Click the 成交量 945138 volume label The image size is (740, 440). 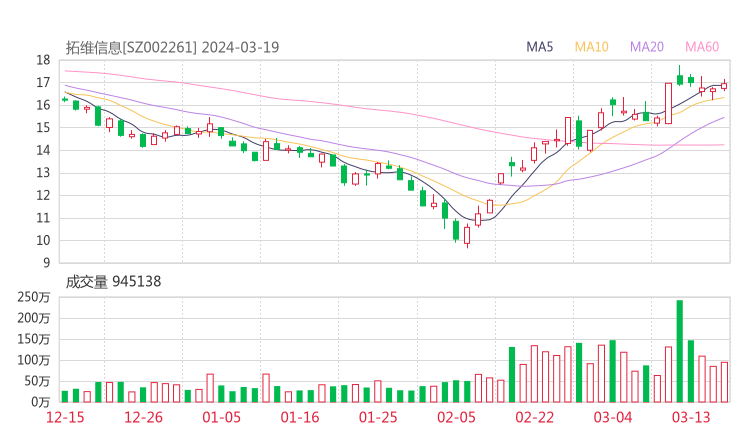click(113, 282)
